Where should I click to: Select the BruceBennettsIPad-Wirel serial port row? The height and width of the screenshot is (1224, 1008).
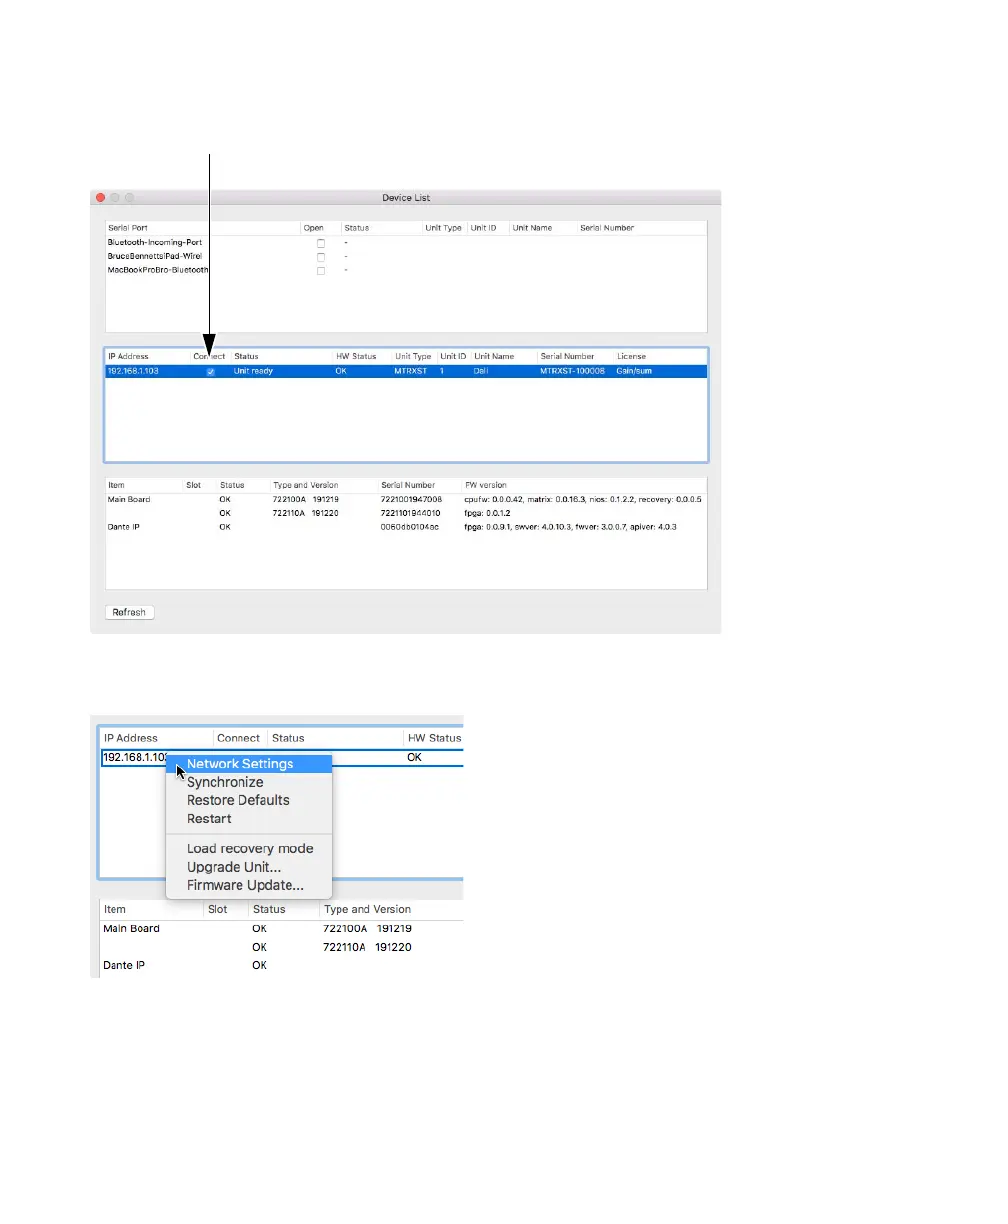pyautogui.click(x=406, y=257)
